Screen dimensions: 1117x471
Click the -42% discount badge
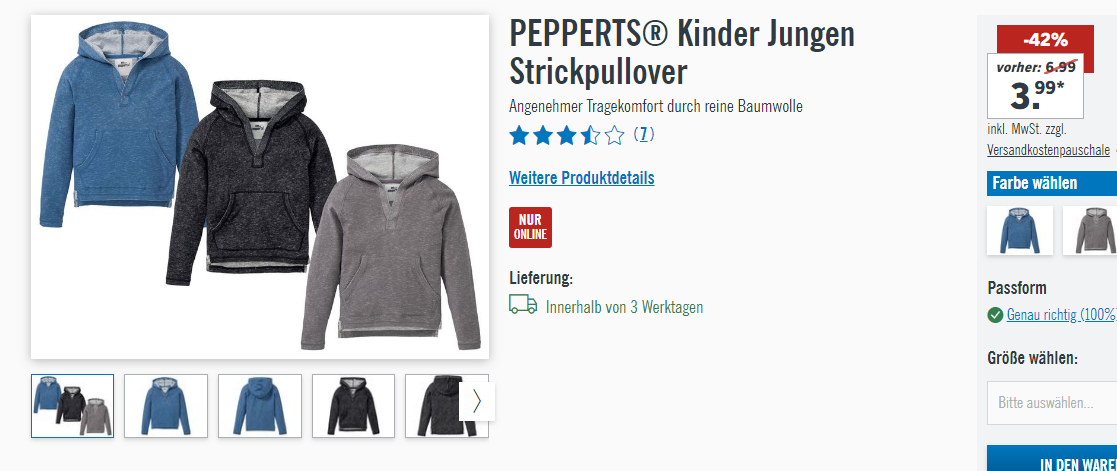1045,40
